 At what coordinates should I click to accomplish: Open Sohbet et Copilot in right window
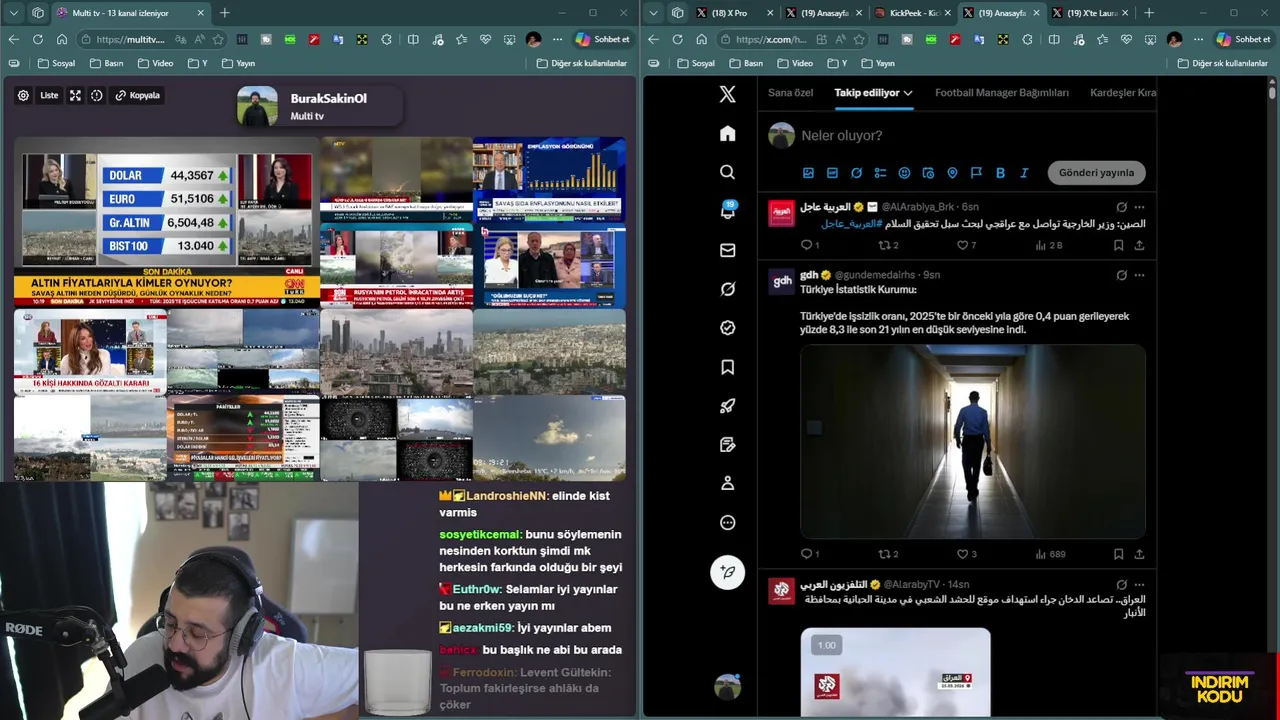coord(1243,39)
